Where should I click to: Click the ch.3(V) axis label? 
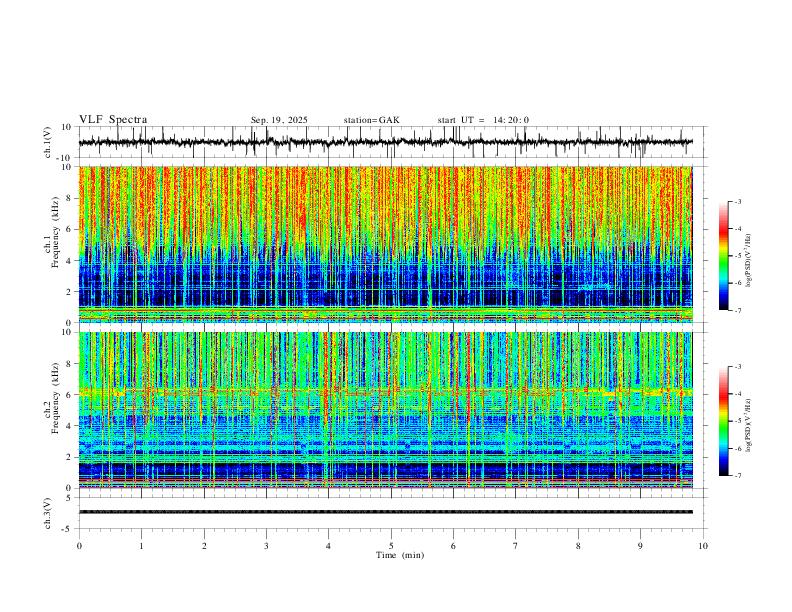tap(48, 513)
